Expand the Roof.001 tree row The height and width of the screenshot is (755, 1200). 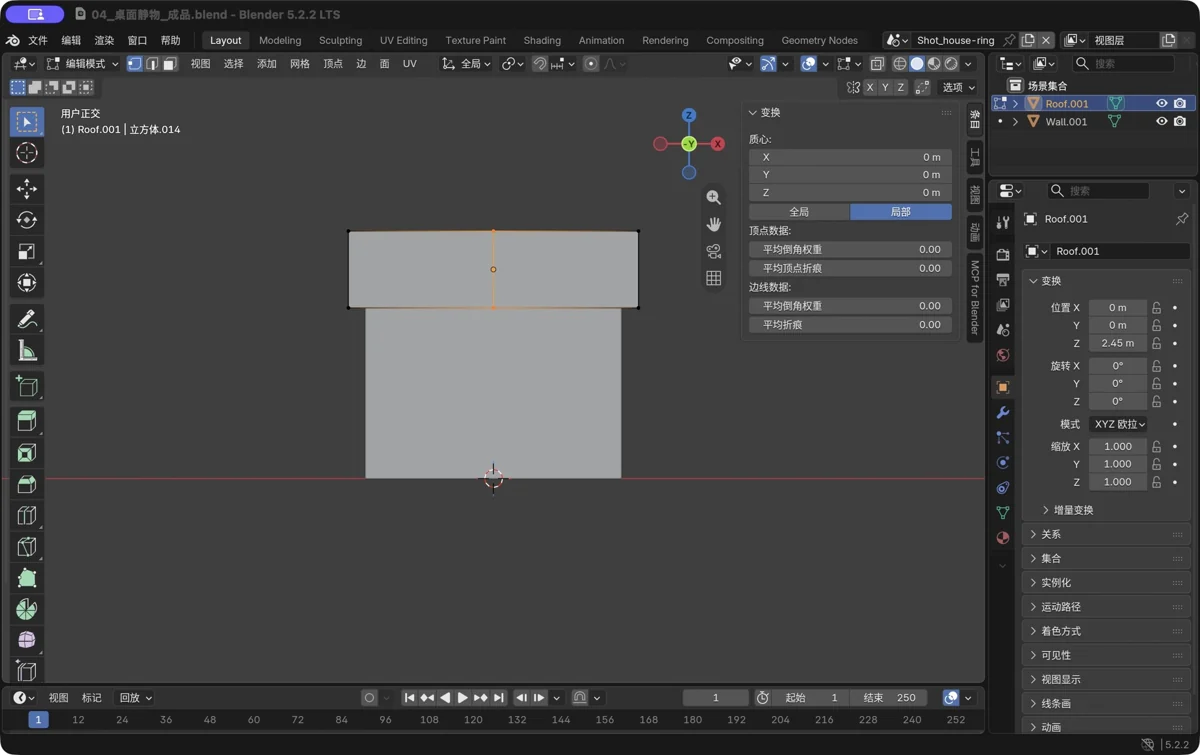point(1016,104)
